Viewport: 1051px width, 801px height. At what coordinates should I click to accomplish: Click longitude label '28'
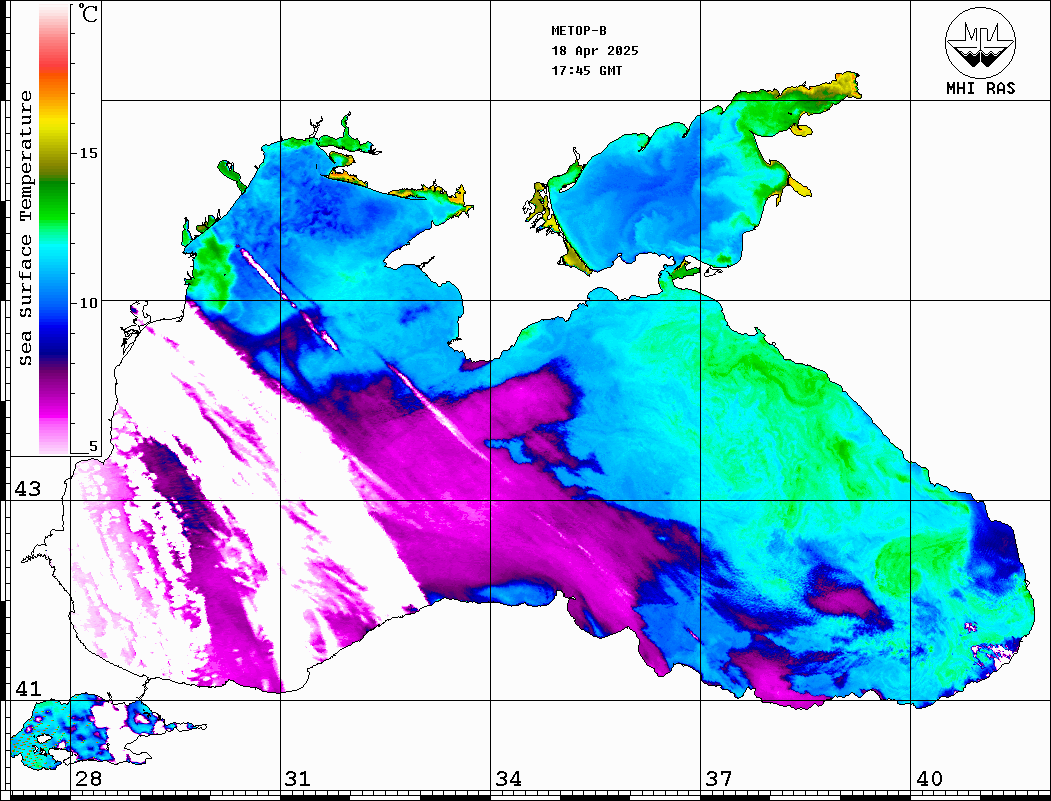88,778
